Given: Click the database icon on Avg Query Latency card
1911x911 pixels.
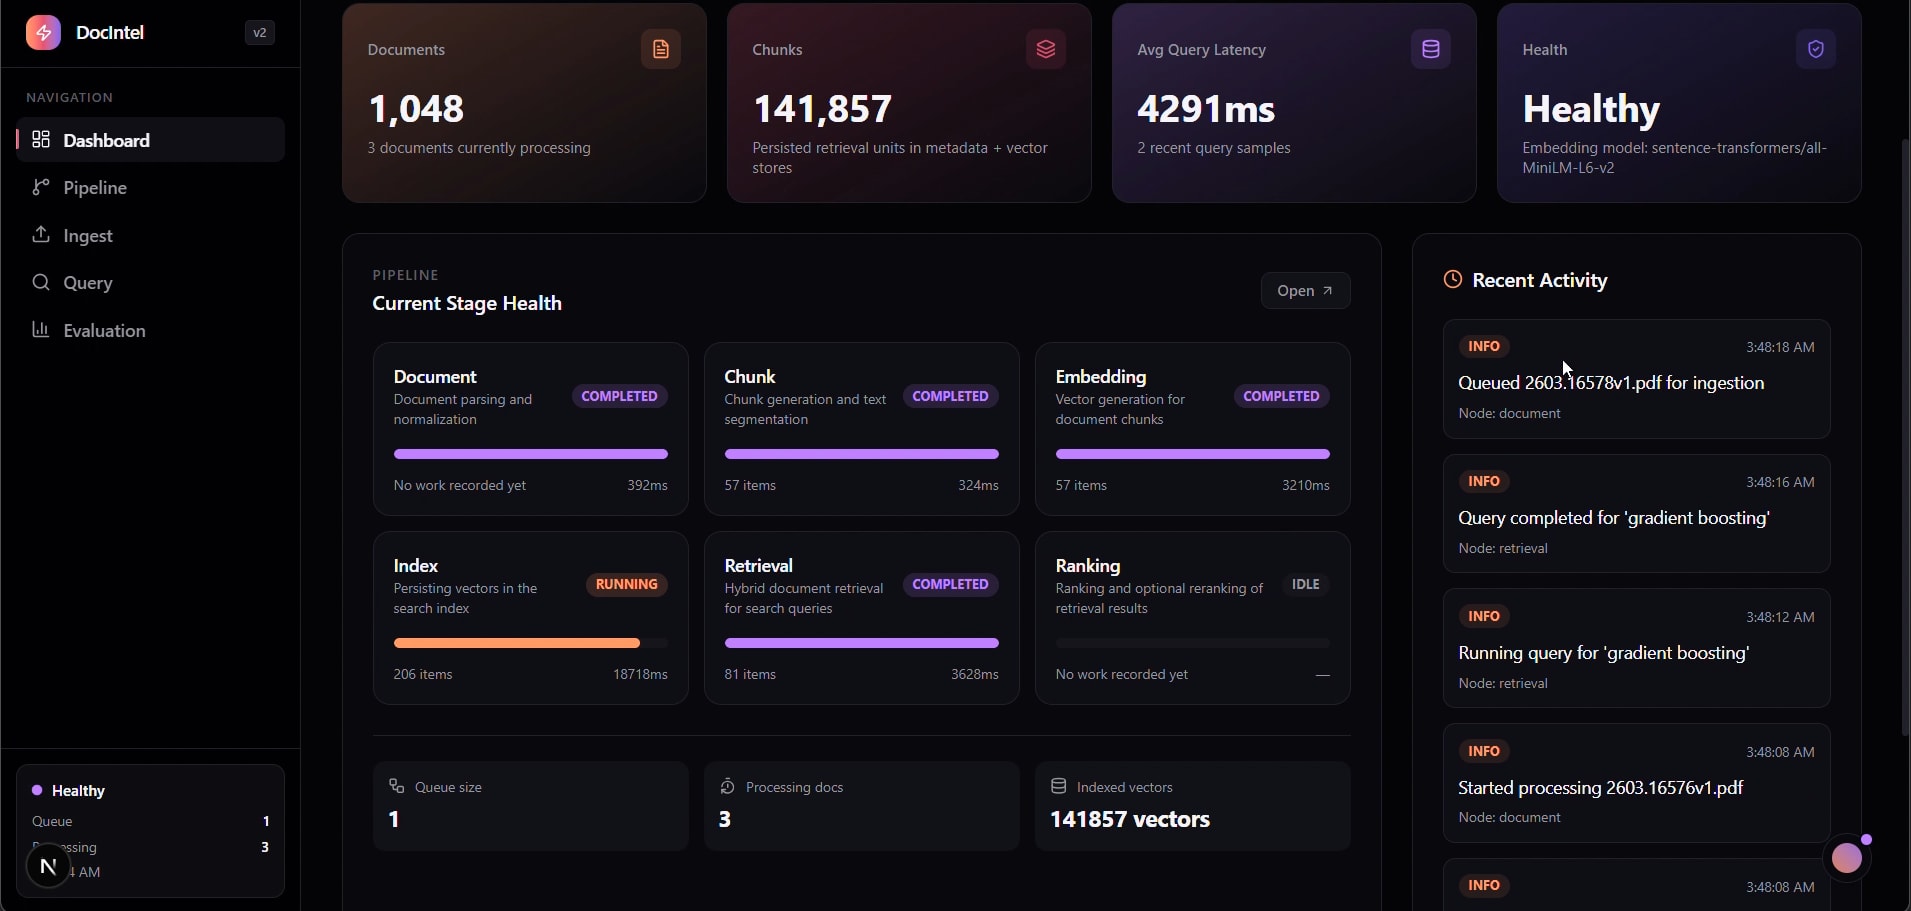Looking at the screenshot, I should 1429,48.
